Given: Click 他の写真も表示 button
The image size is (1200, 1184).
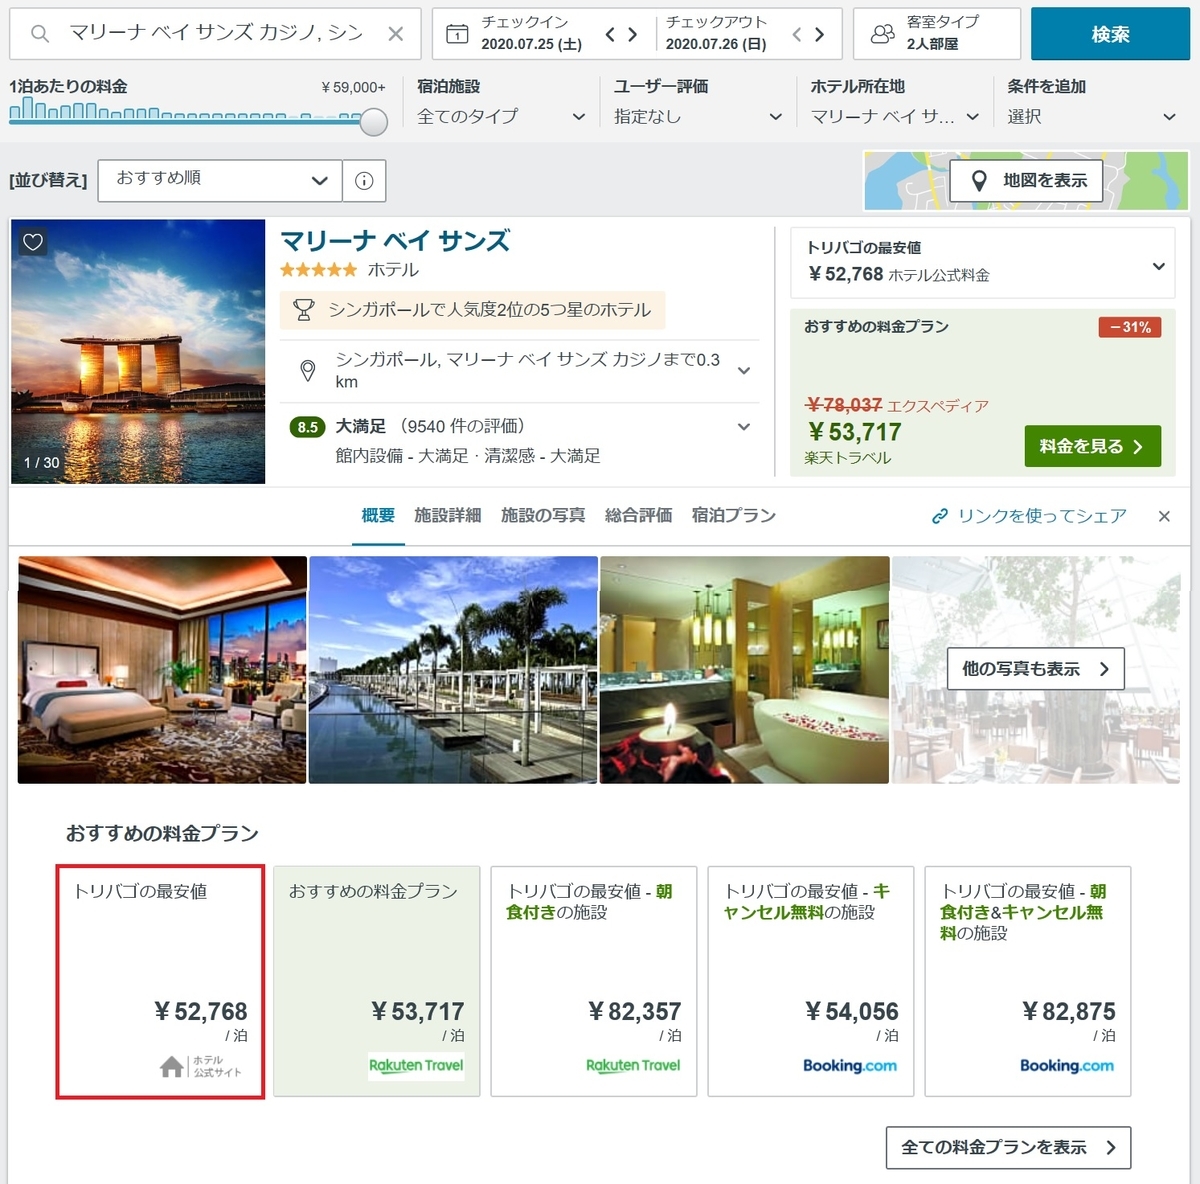Looking at the screenshot, I should 1036,669.
